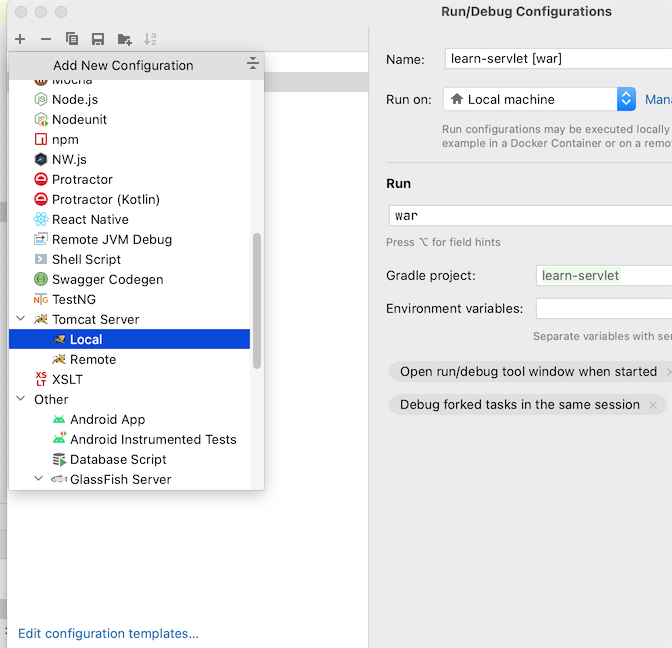This screenshot has height=648, width=672.
Task: Click the Add New Configuration plus icon
Action: point(20,39)
